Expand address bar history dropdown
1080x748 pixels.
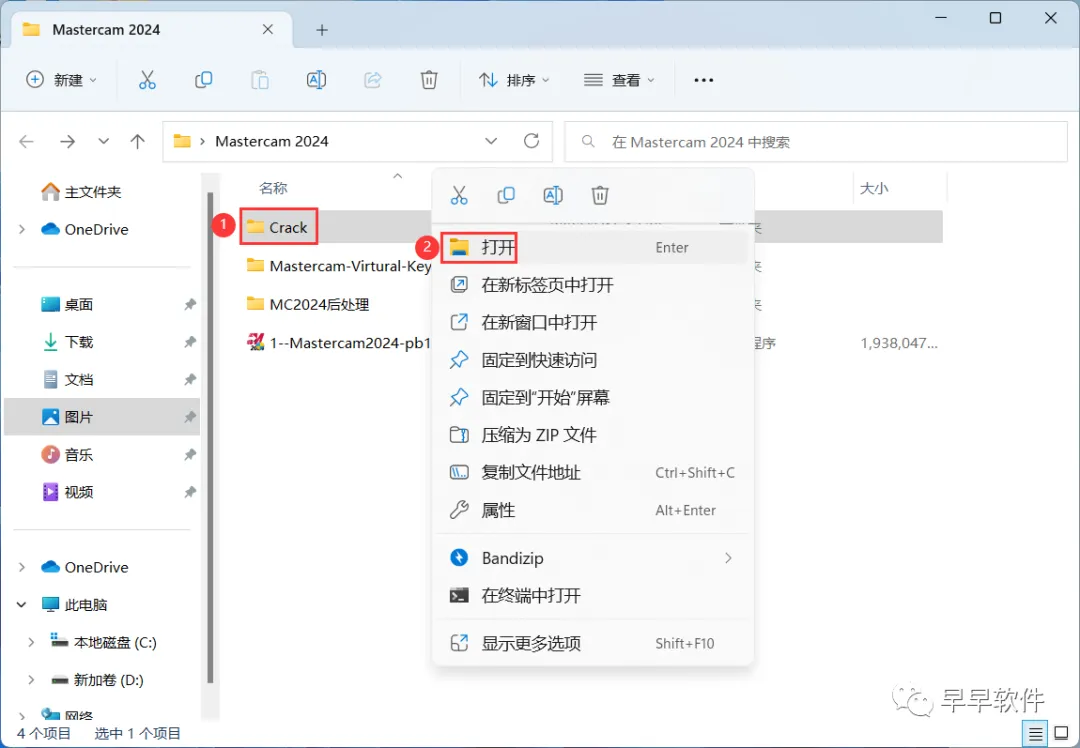coord(491,141)
